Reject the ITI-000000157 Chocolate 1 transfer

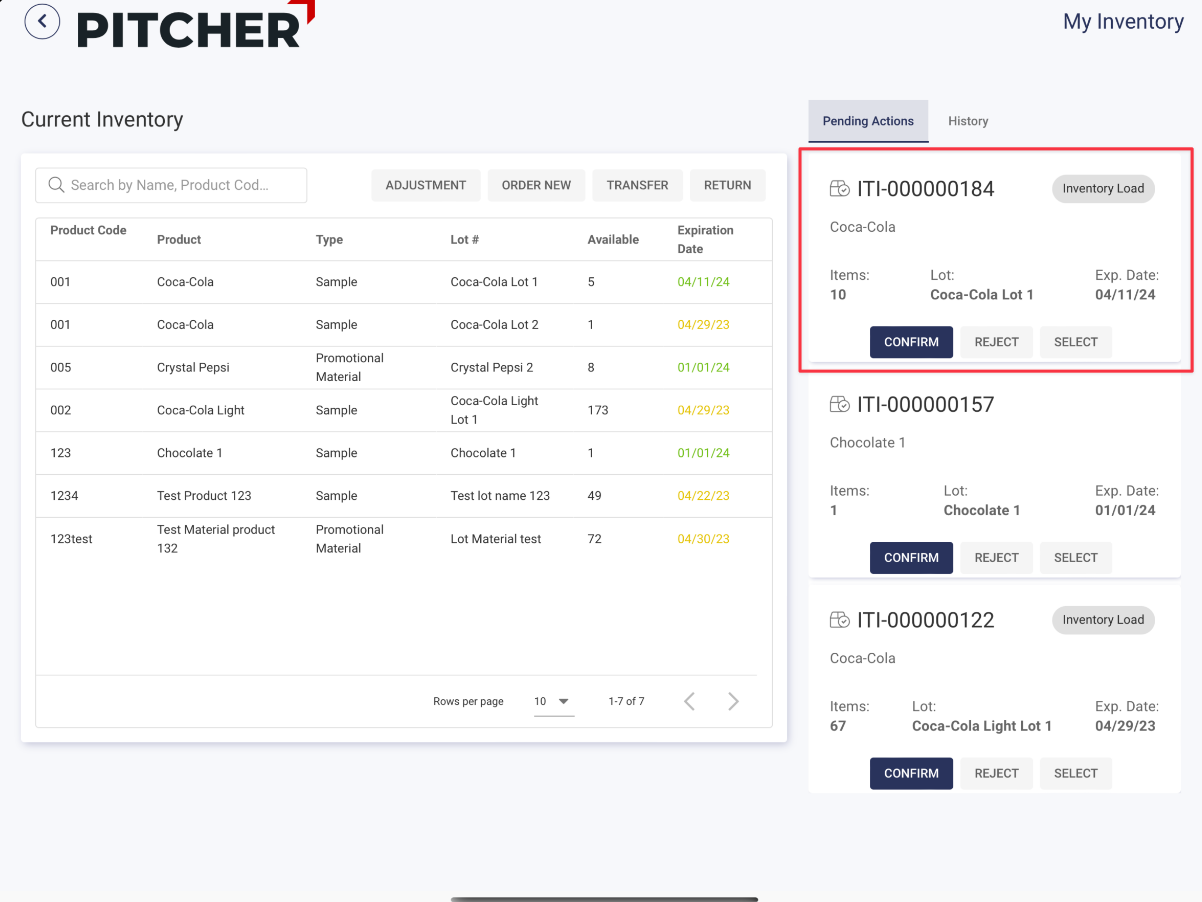(996, 558)
